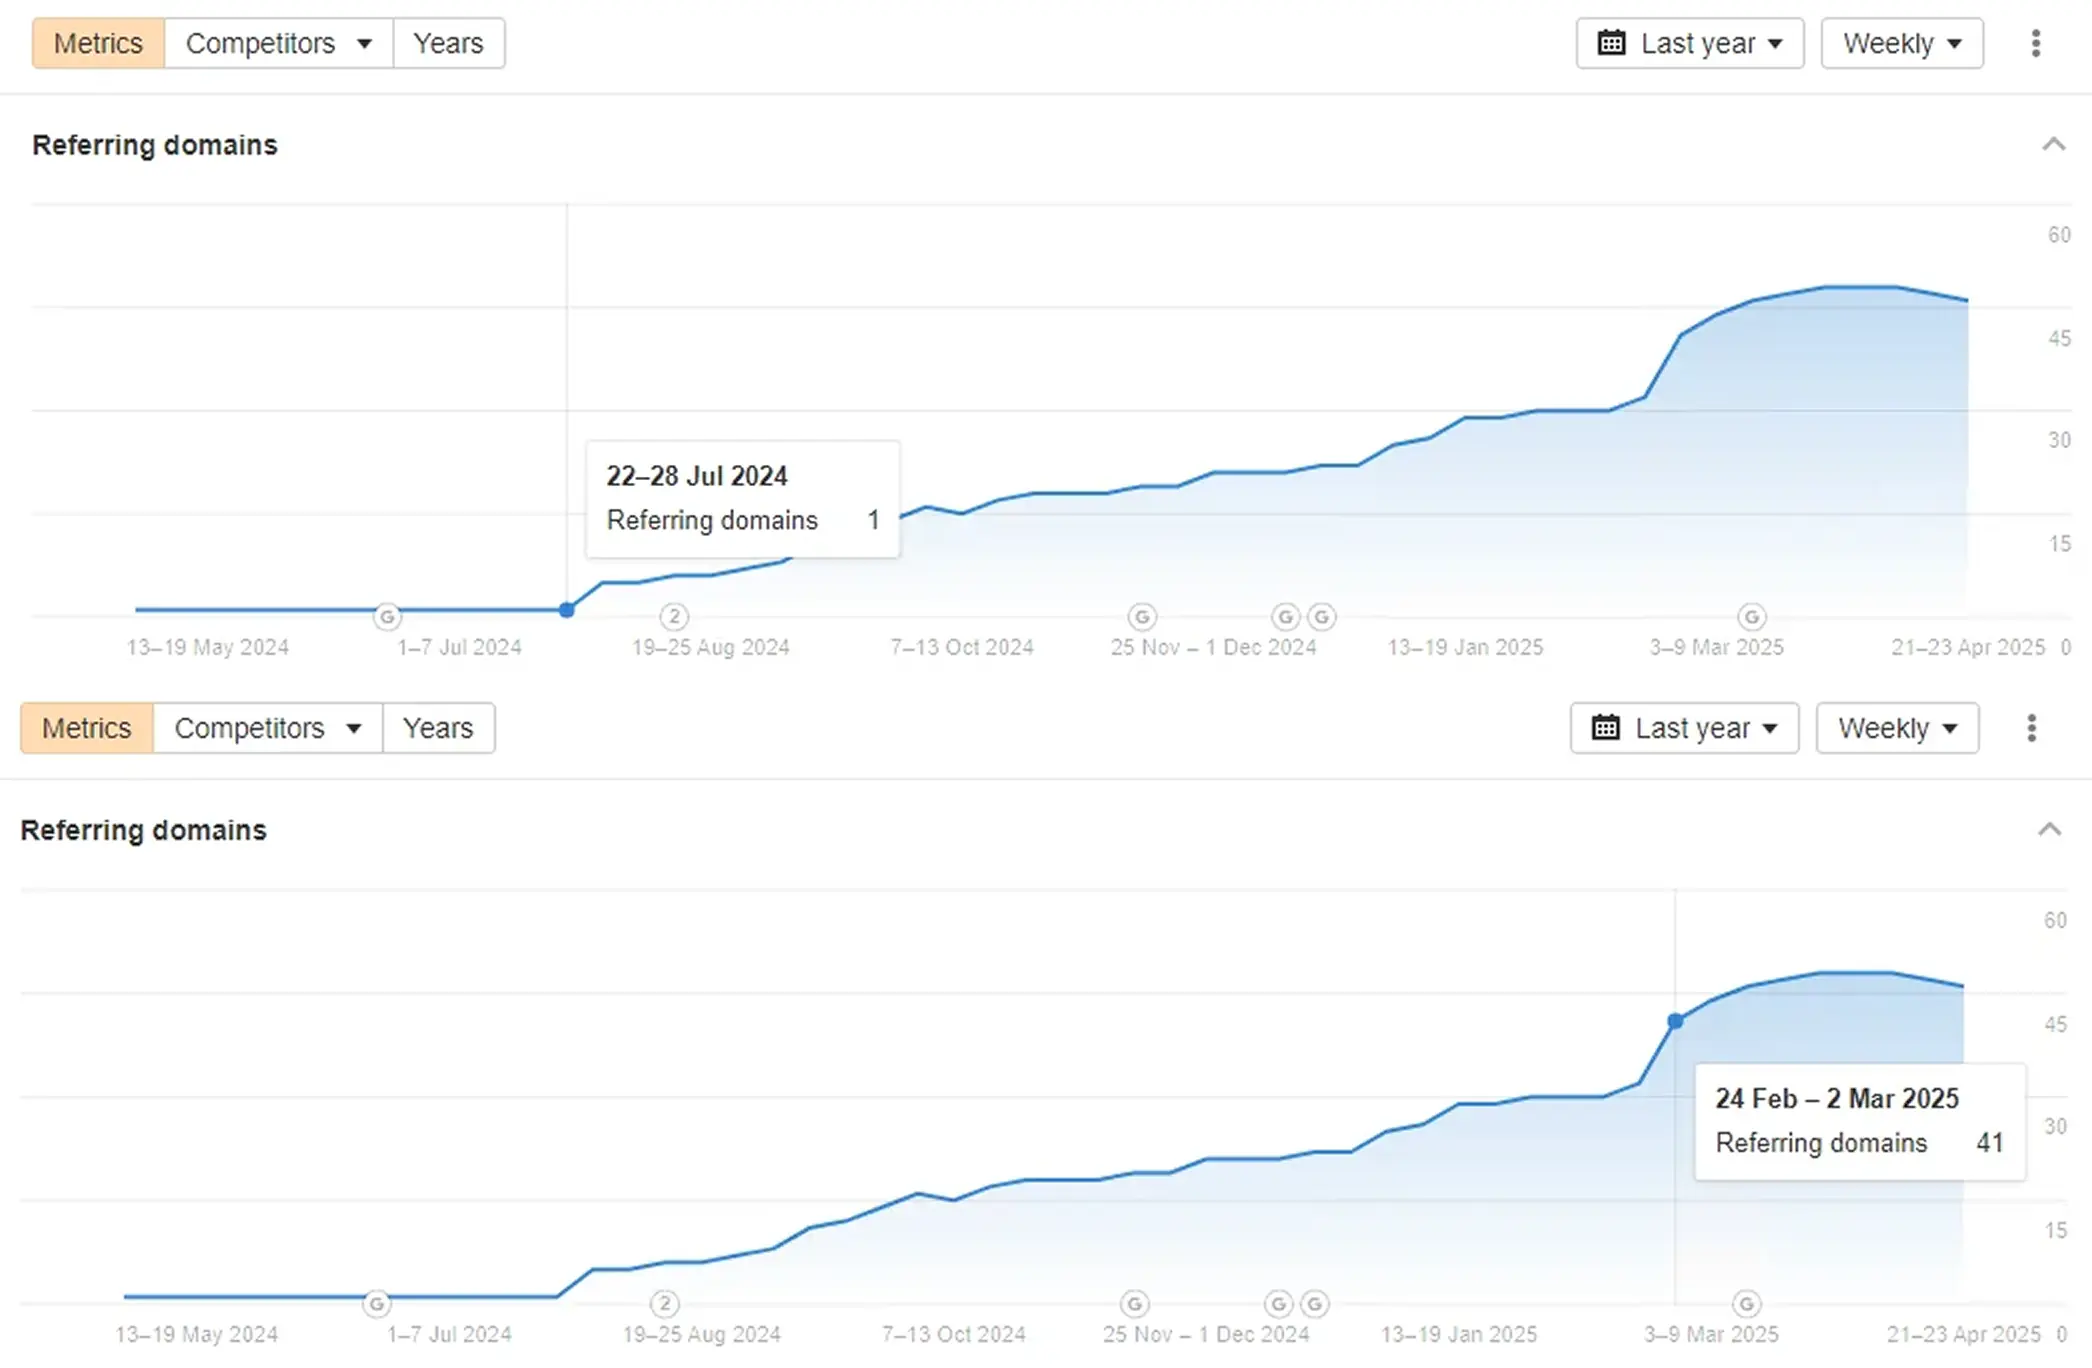Click the right-hand G of the pair near Dec 2024 in the bottom chart
This screenshot has width=2092, height=1368.
point(1315,1304)
